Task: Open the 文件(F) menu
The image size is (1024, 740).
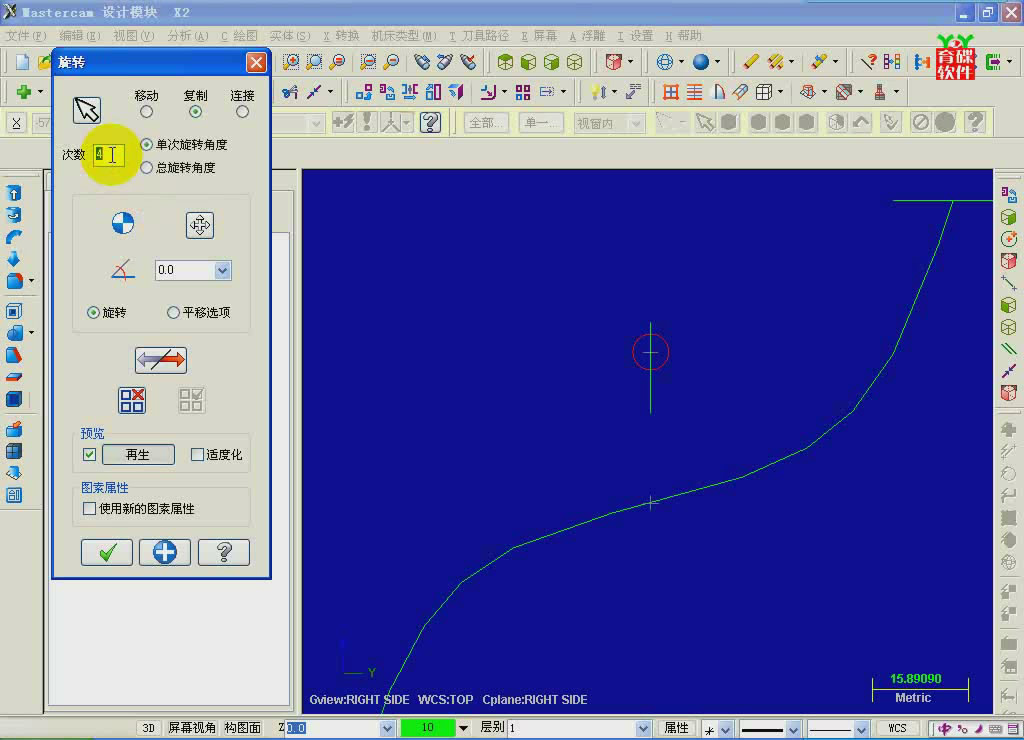Action: 26,36
